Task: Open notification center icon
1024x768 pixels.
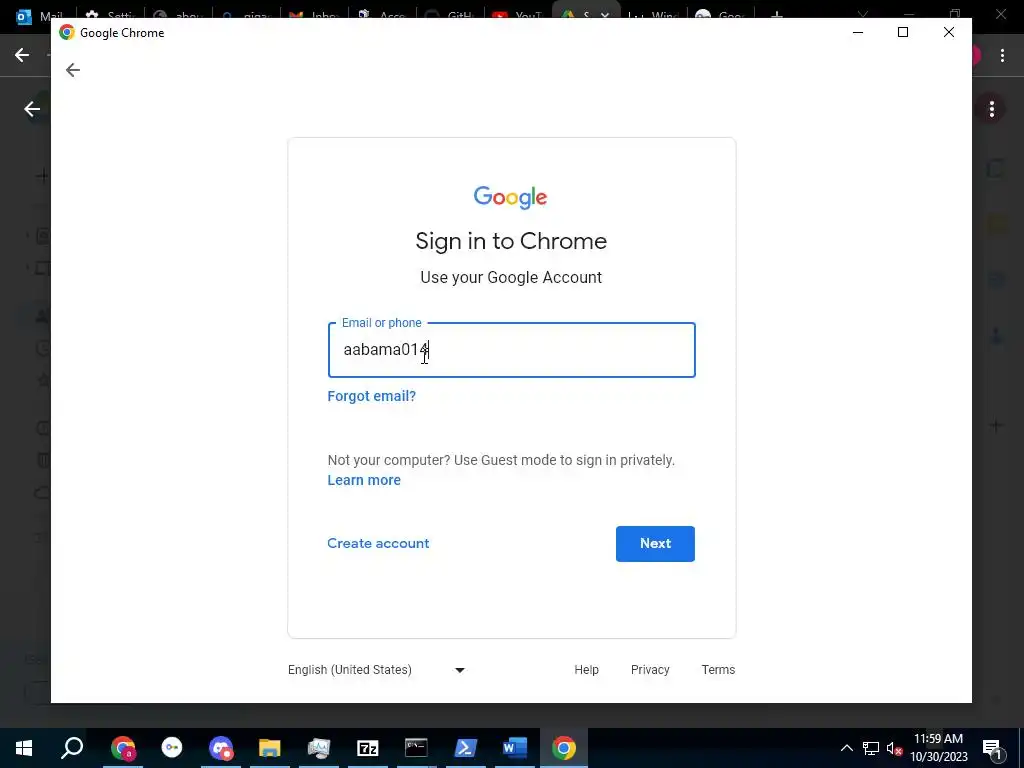Action: tap(991, 748)
